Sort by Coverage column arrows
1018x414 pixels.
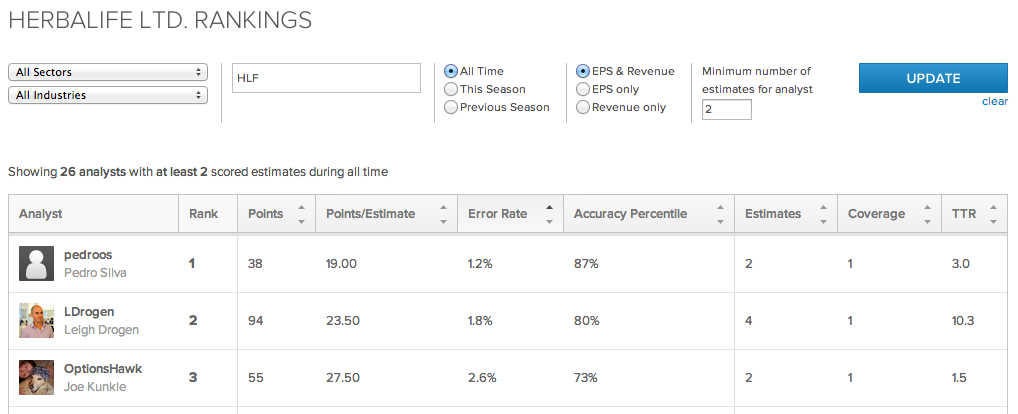[926, 214]
